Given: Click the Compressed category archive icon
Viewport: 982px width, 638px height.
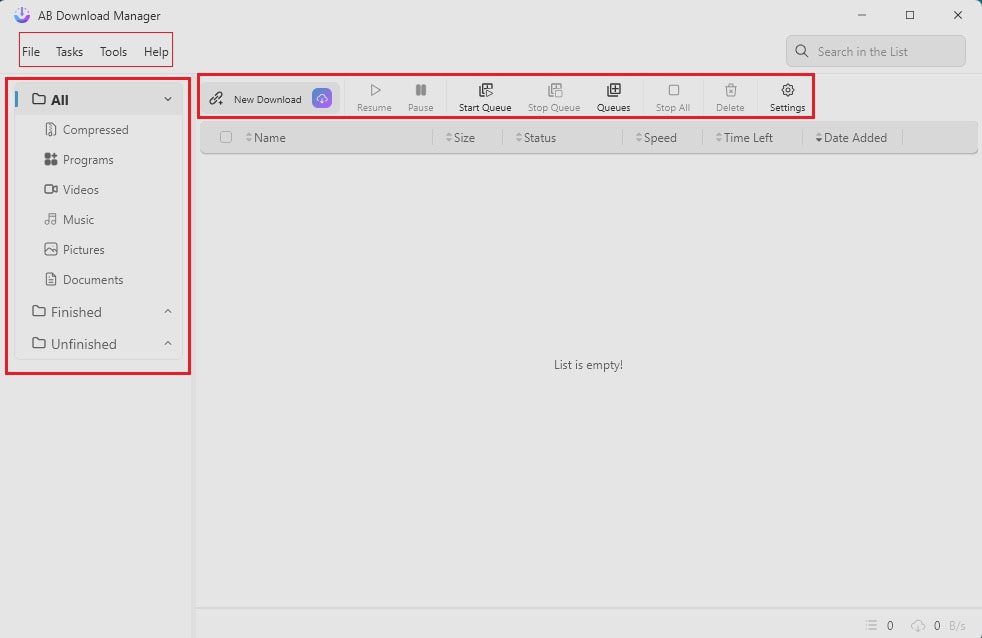Looking at the screenshot, I should (x=51, y=129).
